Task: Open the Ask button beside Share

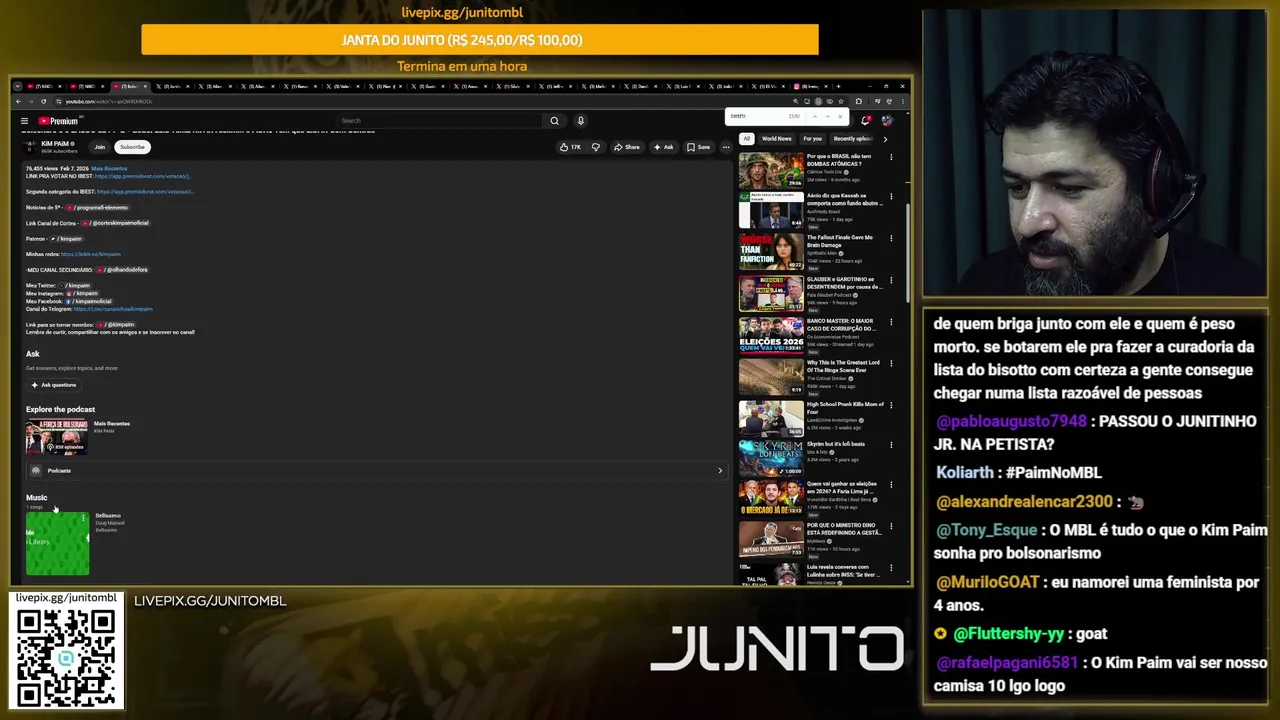Action: click(664, 147)
